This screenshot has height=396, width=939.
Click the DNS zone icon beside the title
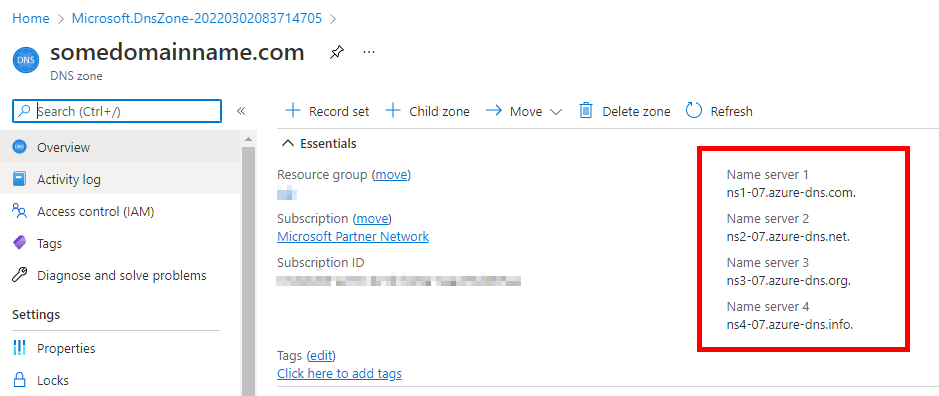[x=26, y=61]
